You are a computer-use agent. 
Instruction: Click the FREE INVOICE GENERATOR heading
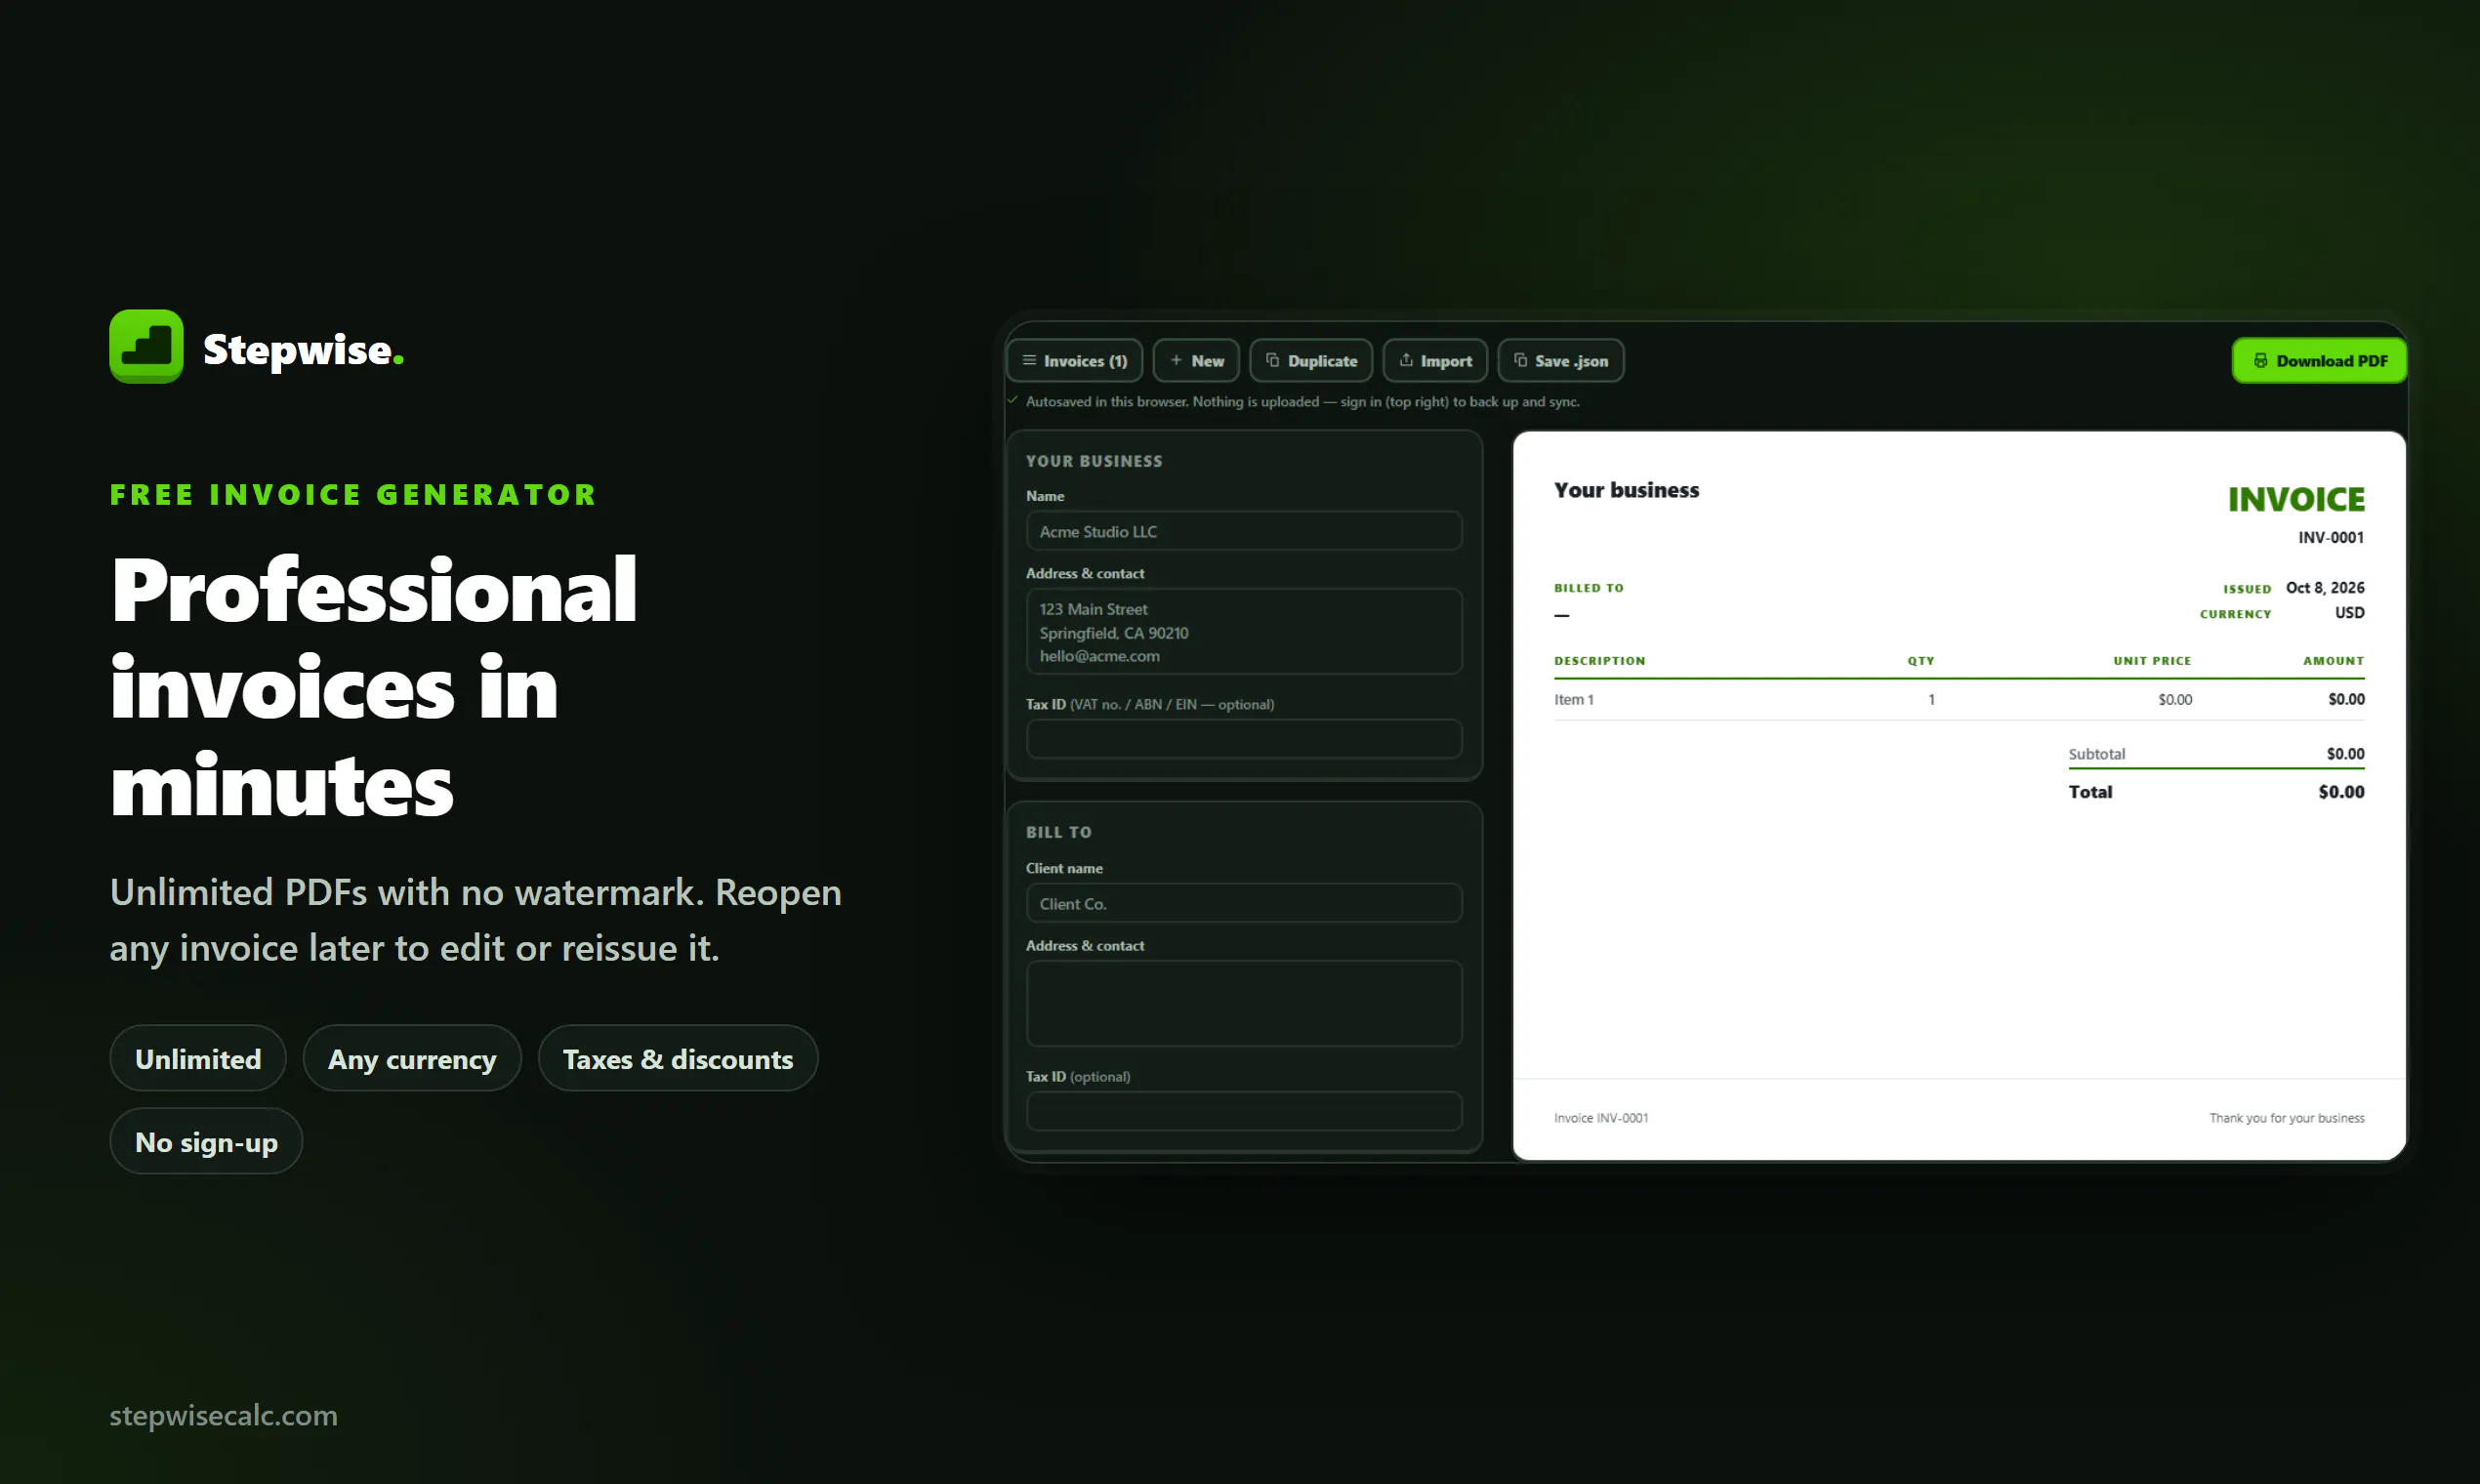coord(353,495)
